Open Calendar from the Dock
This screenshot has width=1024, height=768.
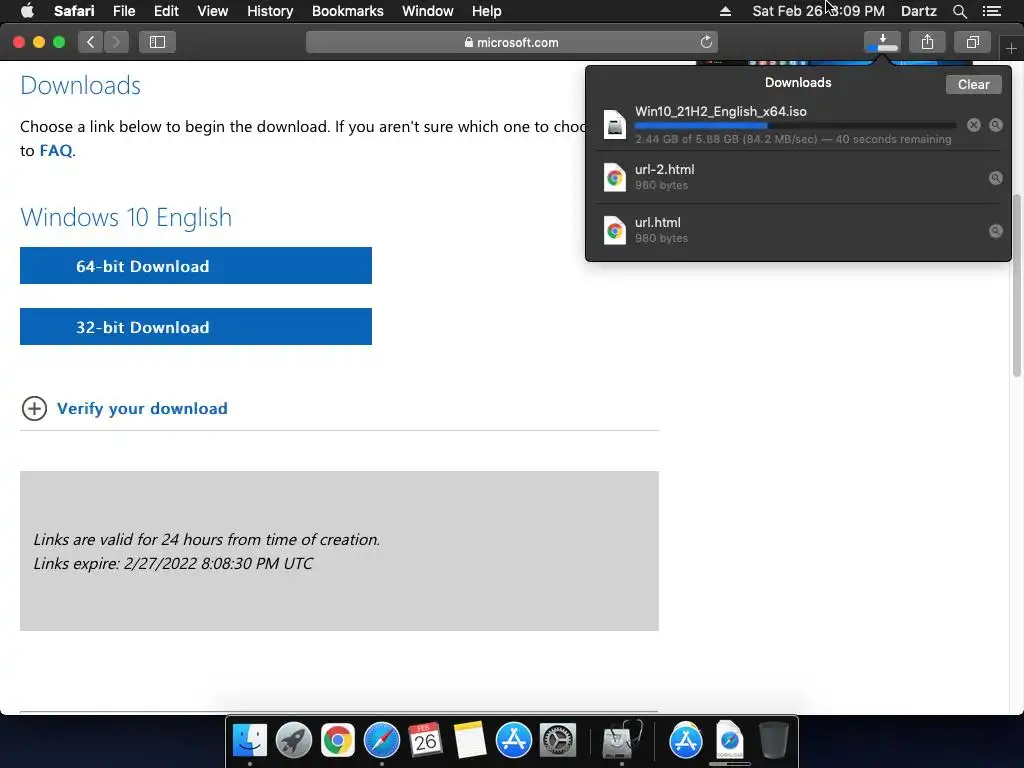click(x=425, y=740)
